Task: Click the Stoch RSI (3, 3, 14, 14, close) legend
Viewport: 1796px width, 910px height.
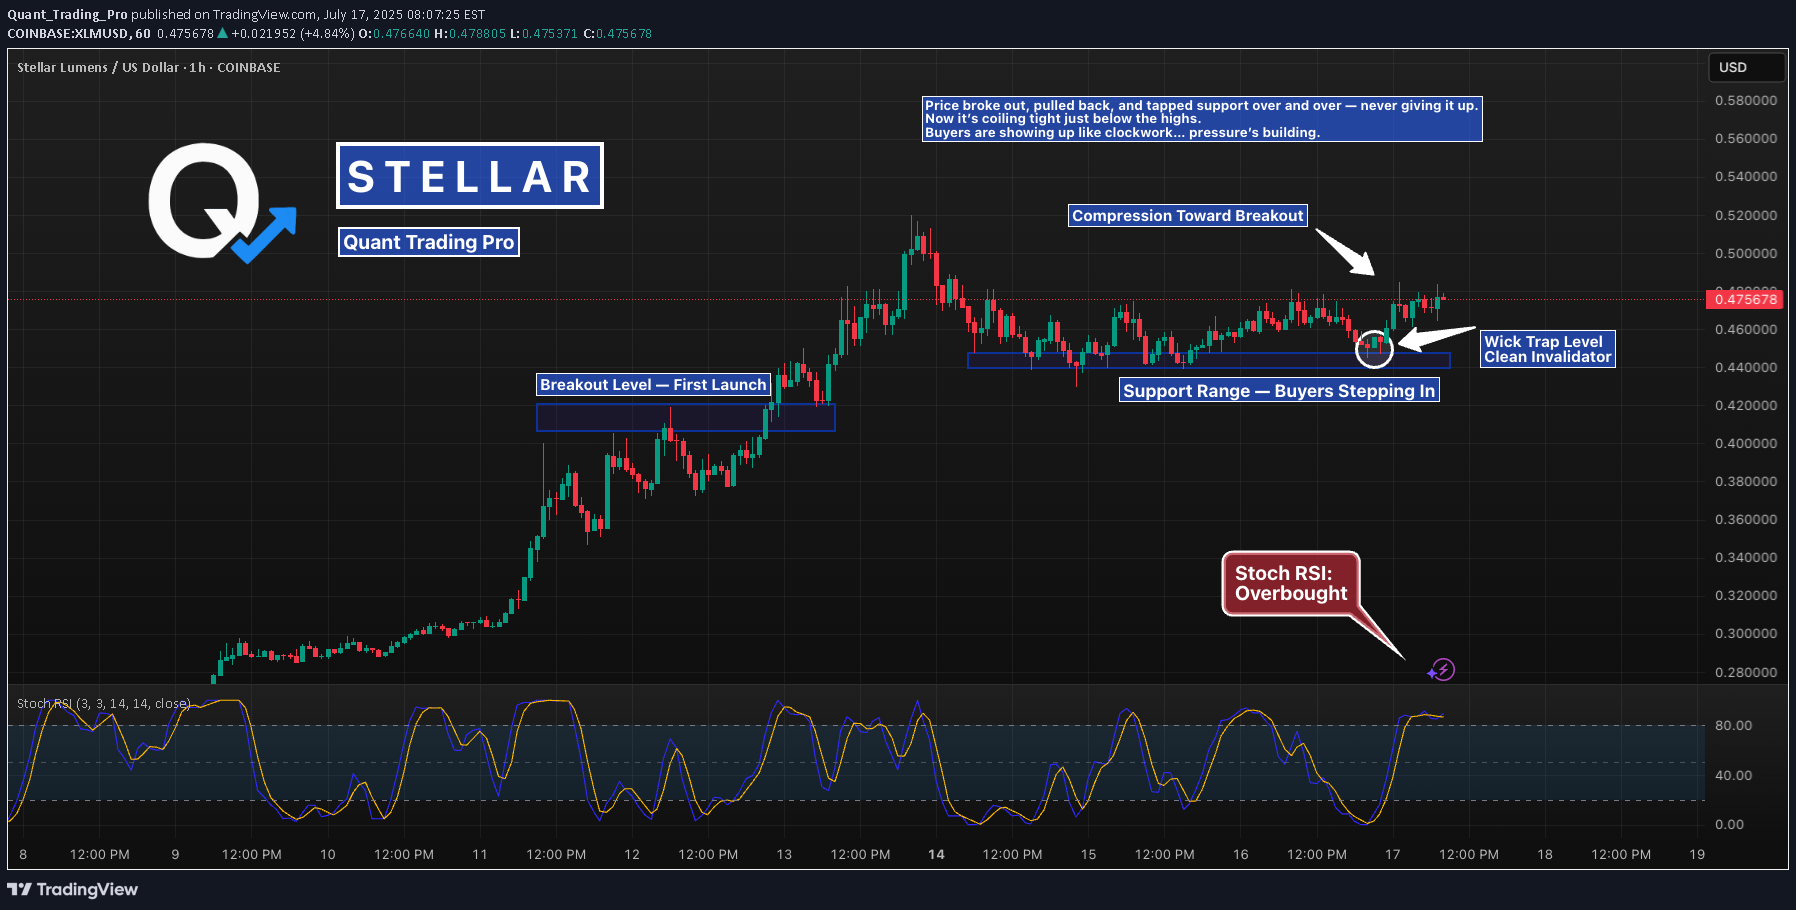Action: (103, 703)
